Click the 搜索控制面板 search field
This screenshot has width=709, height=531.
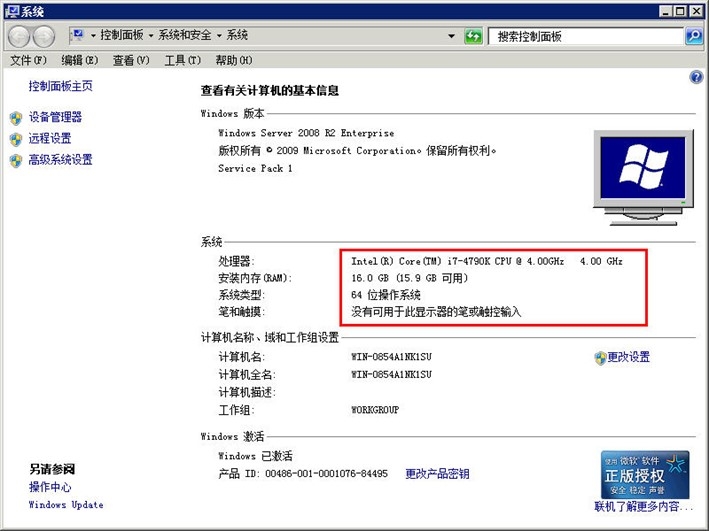586,36
